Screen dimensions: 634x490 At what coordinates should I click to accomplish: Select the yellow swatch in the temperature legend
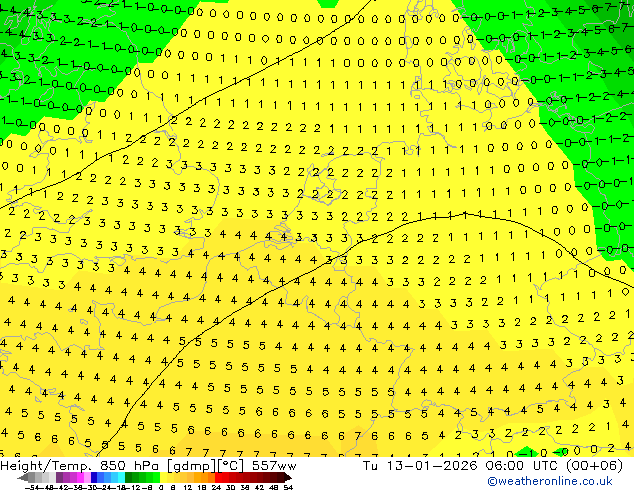(163, 478)
